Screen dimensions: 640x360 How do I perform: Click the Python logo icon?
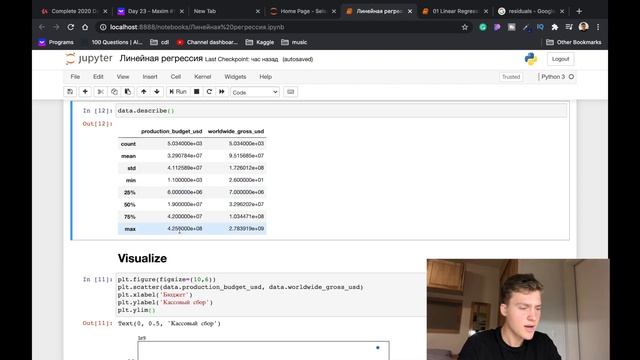pyautogui.click(x=531, y=59)
